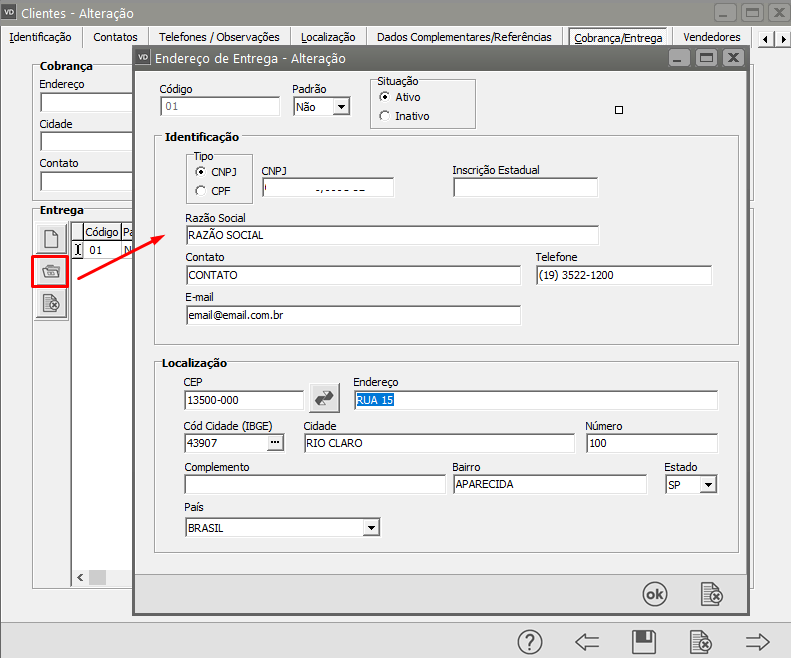791x658 pixels.
Task: Open the País dropdown list
Action: (371, 528)
